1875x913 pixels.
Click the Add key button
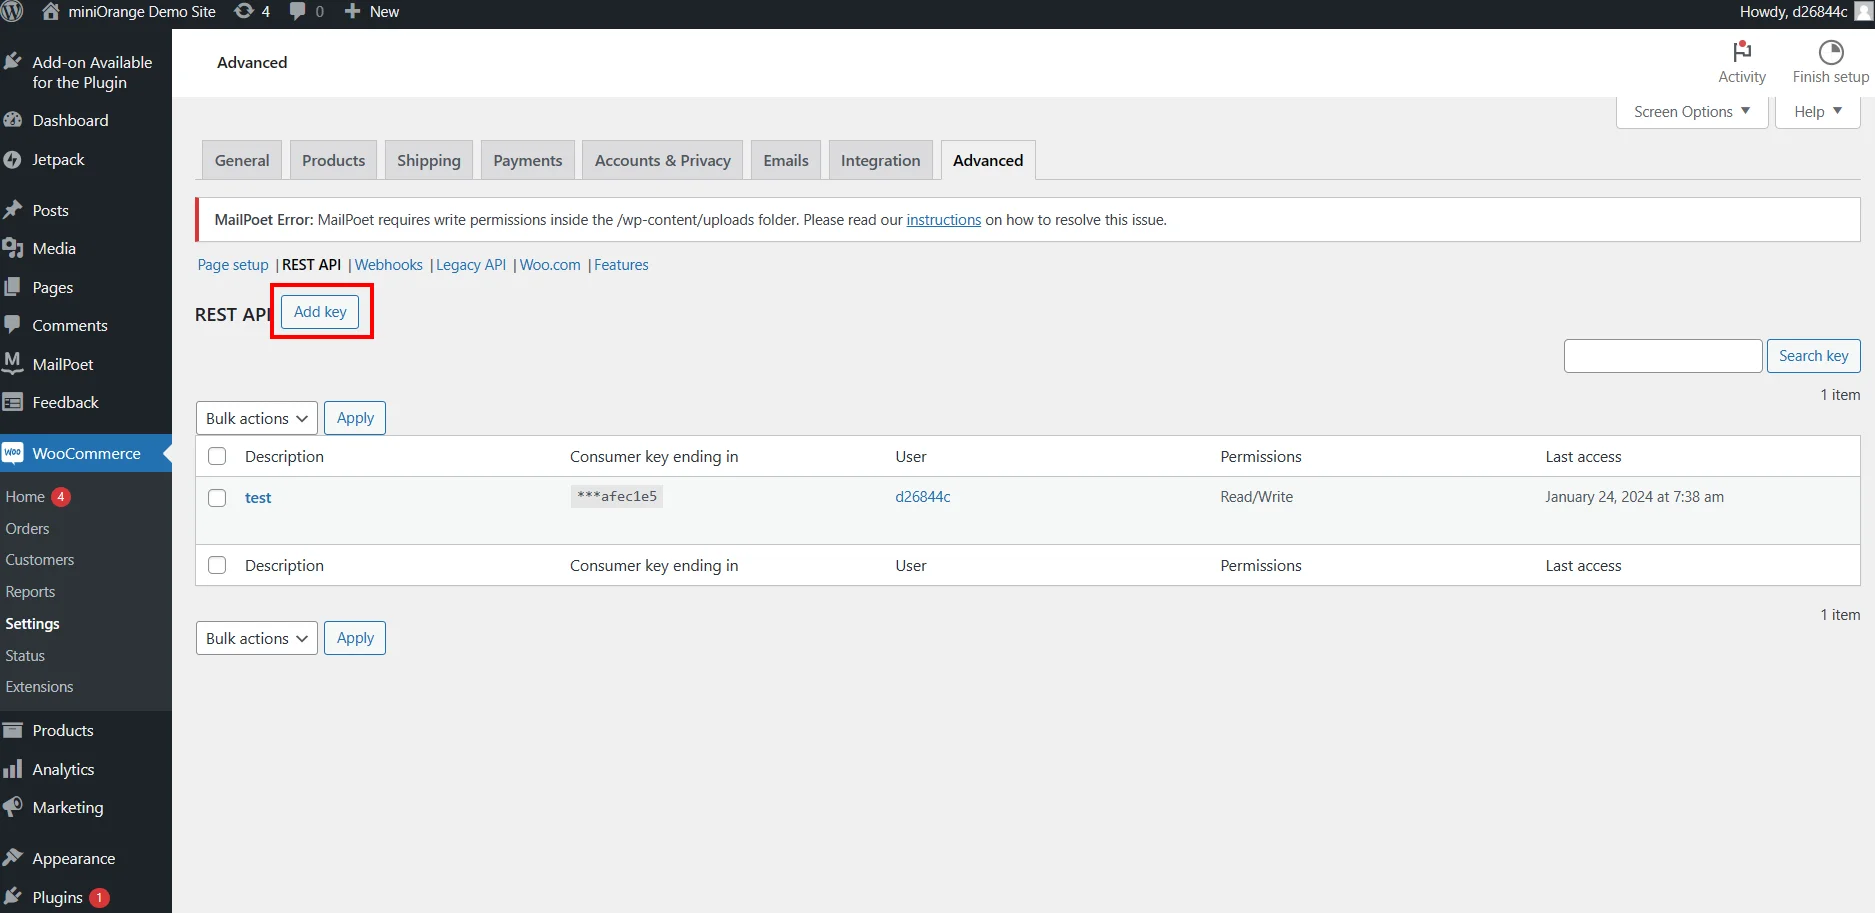[319, 311]
